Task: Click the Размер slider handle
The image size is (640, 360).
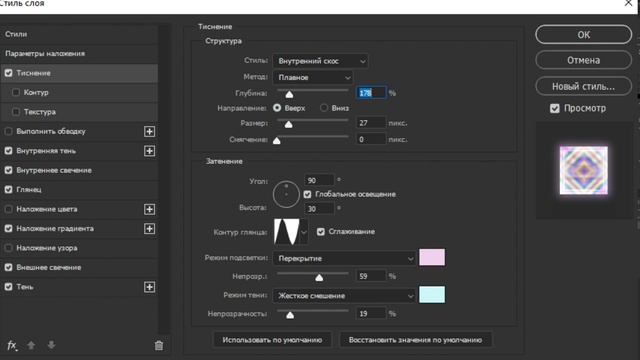Action: pos(289,124)
